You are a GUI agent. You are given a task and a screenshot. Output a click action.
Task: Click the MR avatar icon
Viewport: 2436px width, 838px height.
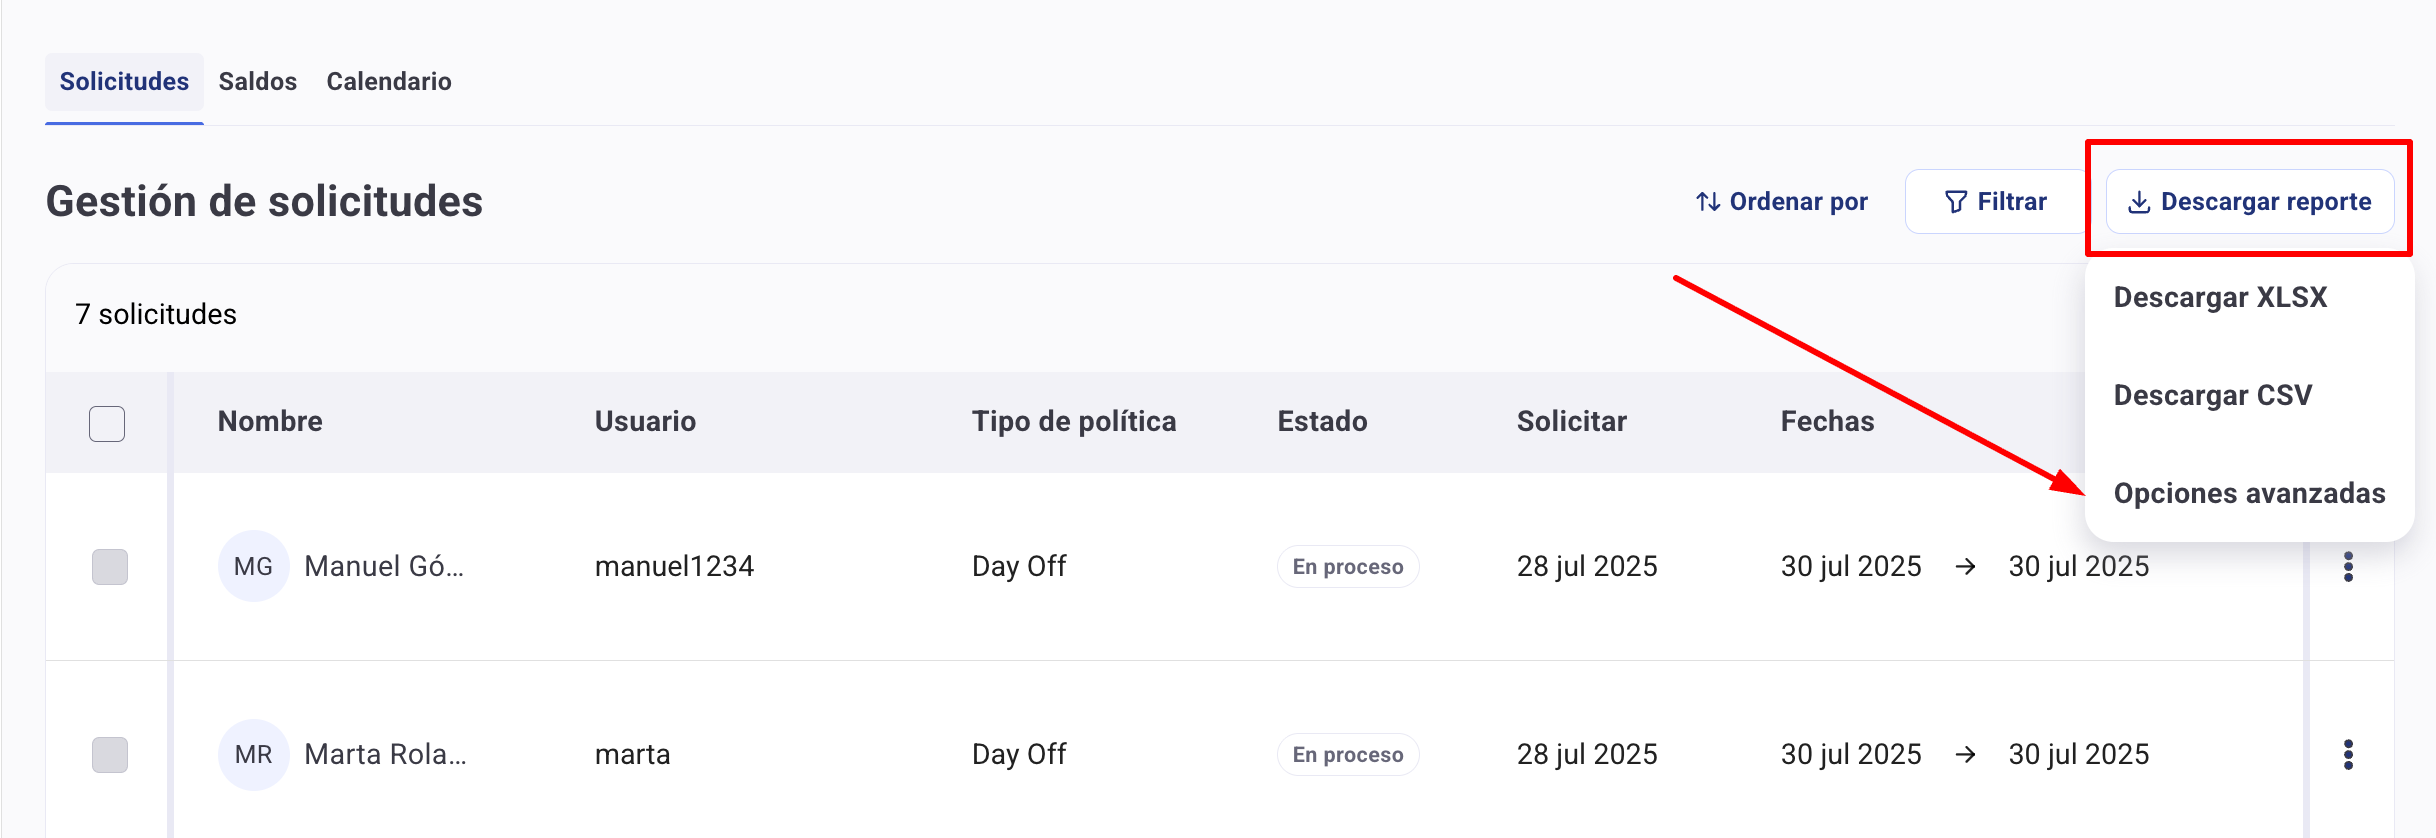click(x=253, y=755)
